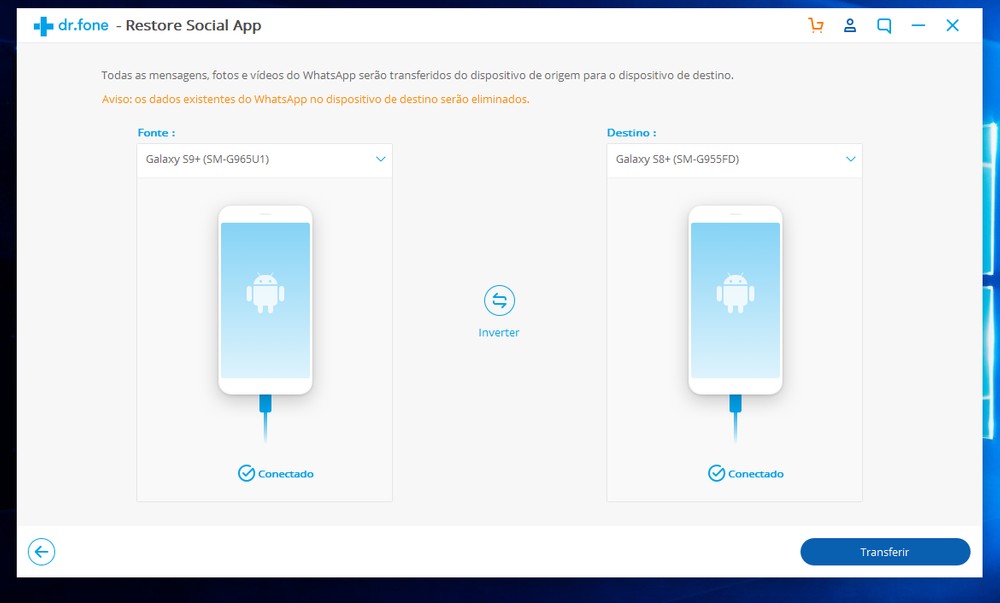Open the user account icon

click(x=849, y=25)
